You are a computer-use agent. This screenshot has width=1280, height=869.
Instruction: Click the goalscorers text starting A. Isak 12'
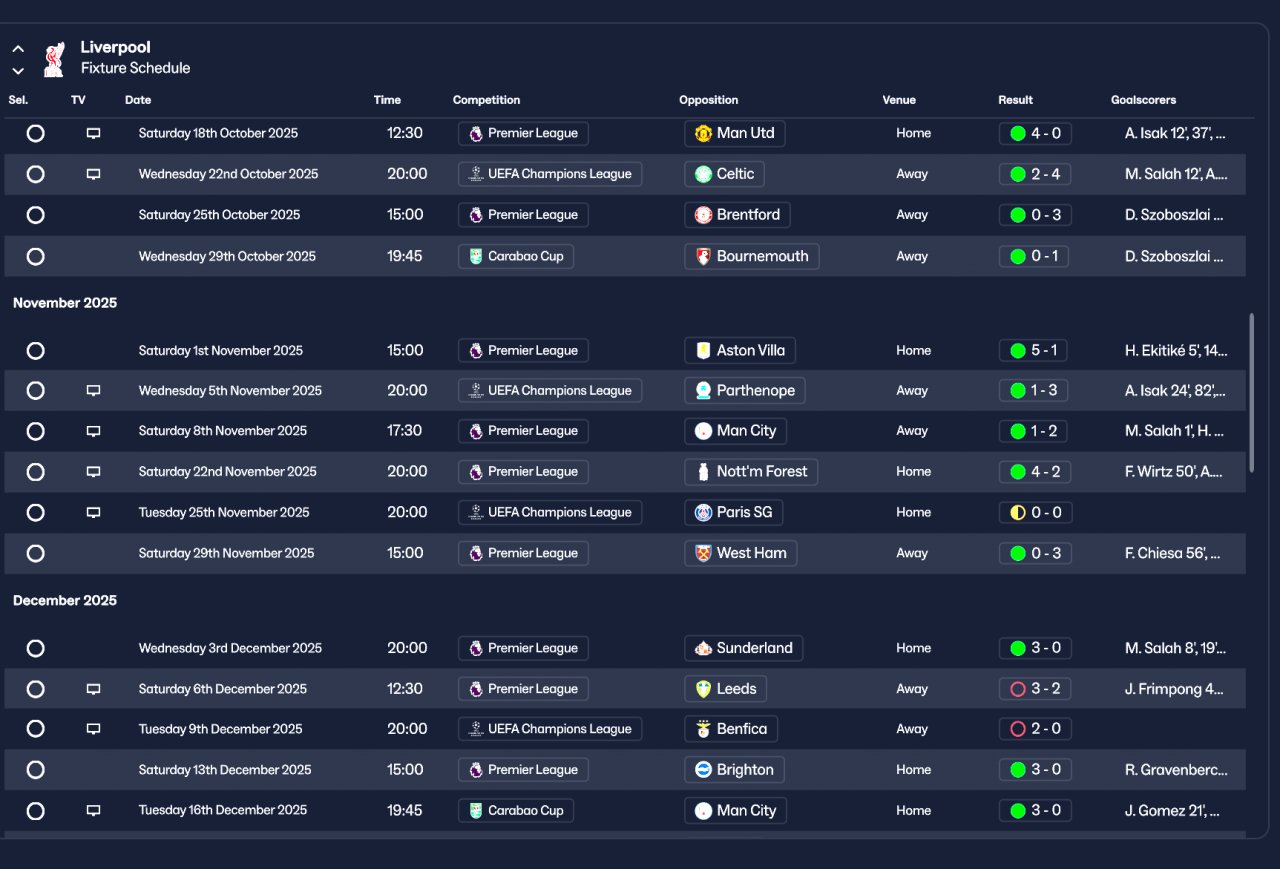pyautogui.click(x=1175, y=133)
